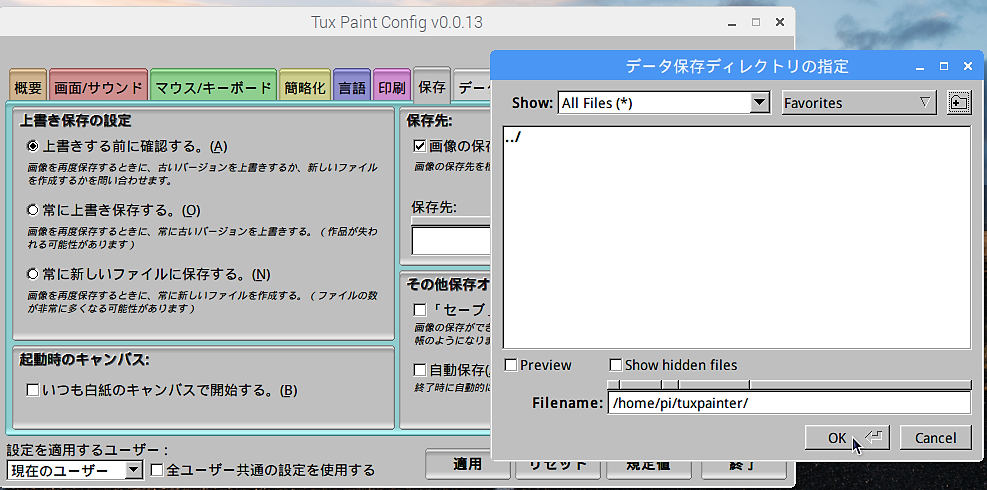This screenshot has width=987, height=490.
Task: Maximize the Tux Paint Config window
Action: (x=756, y=23)
